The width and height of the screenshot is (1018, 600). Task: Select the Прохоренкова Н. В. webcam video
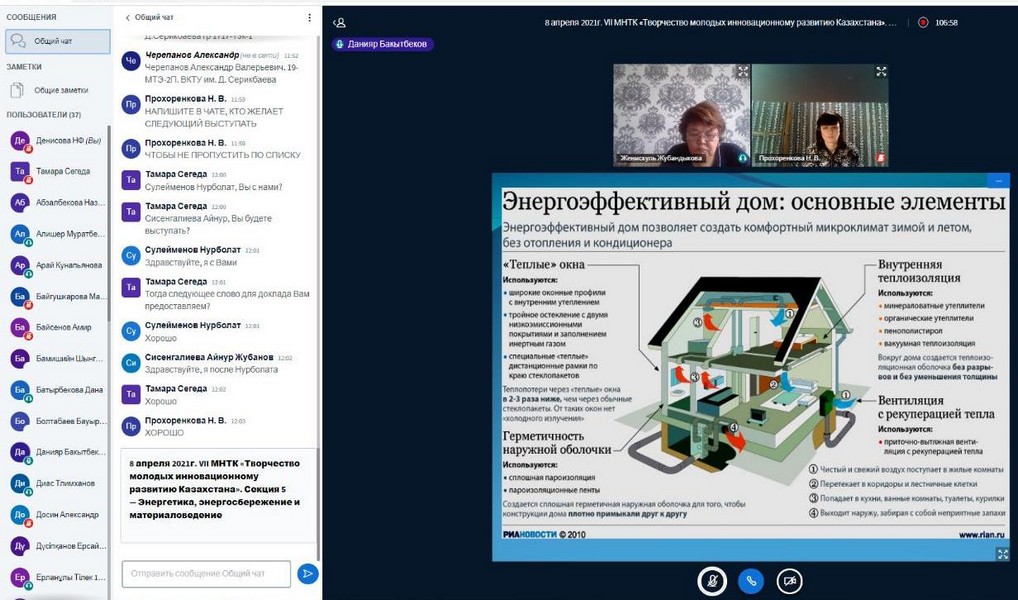[x=820, y=115]
